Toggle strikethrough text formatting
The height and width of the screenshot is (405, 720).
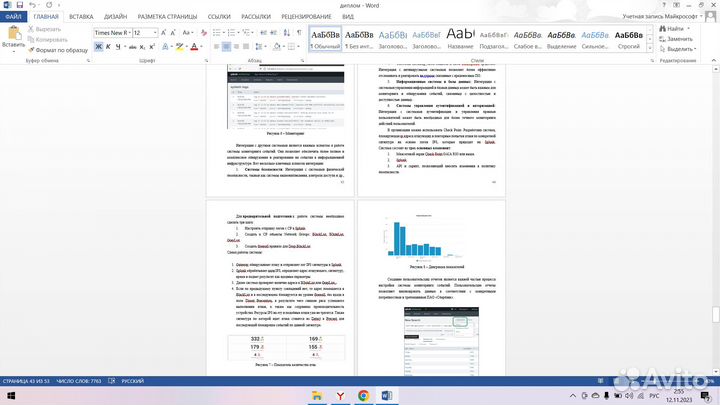[134, 47]
